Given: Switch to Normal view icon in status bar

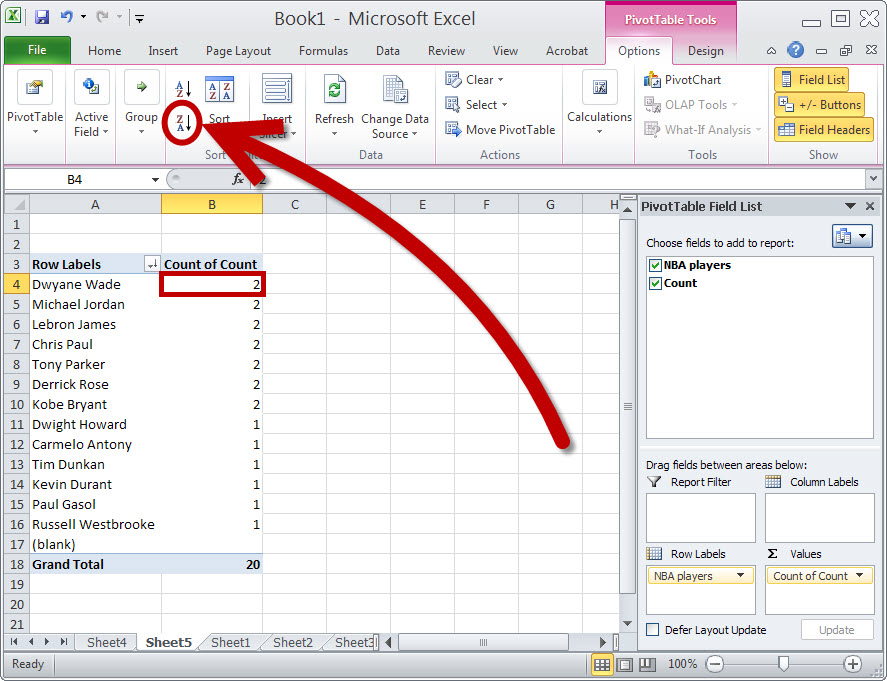Looking at the screenshot, I should 602,664.
